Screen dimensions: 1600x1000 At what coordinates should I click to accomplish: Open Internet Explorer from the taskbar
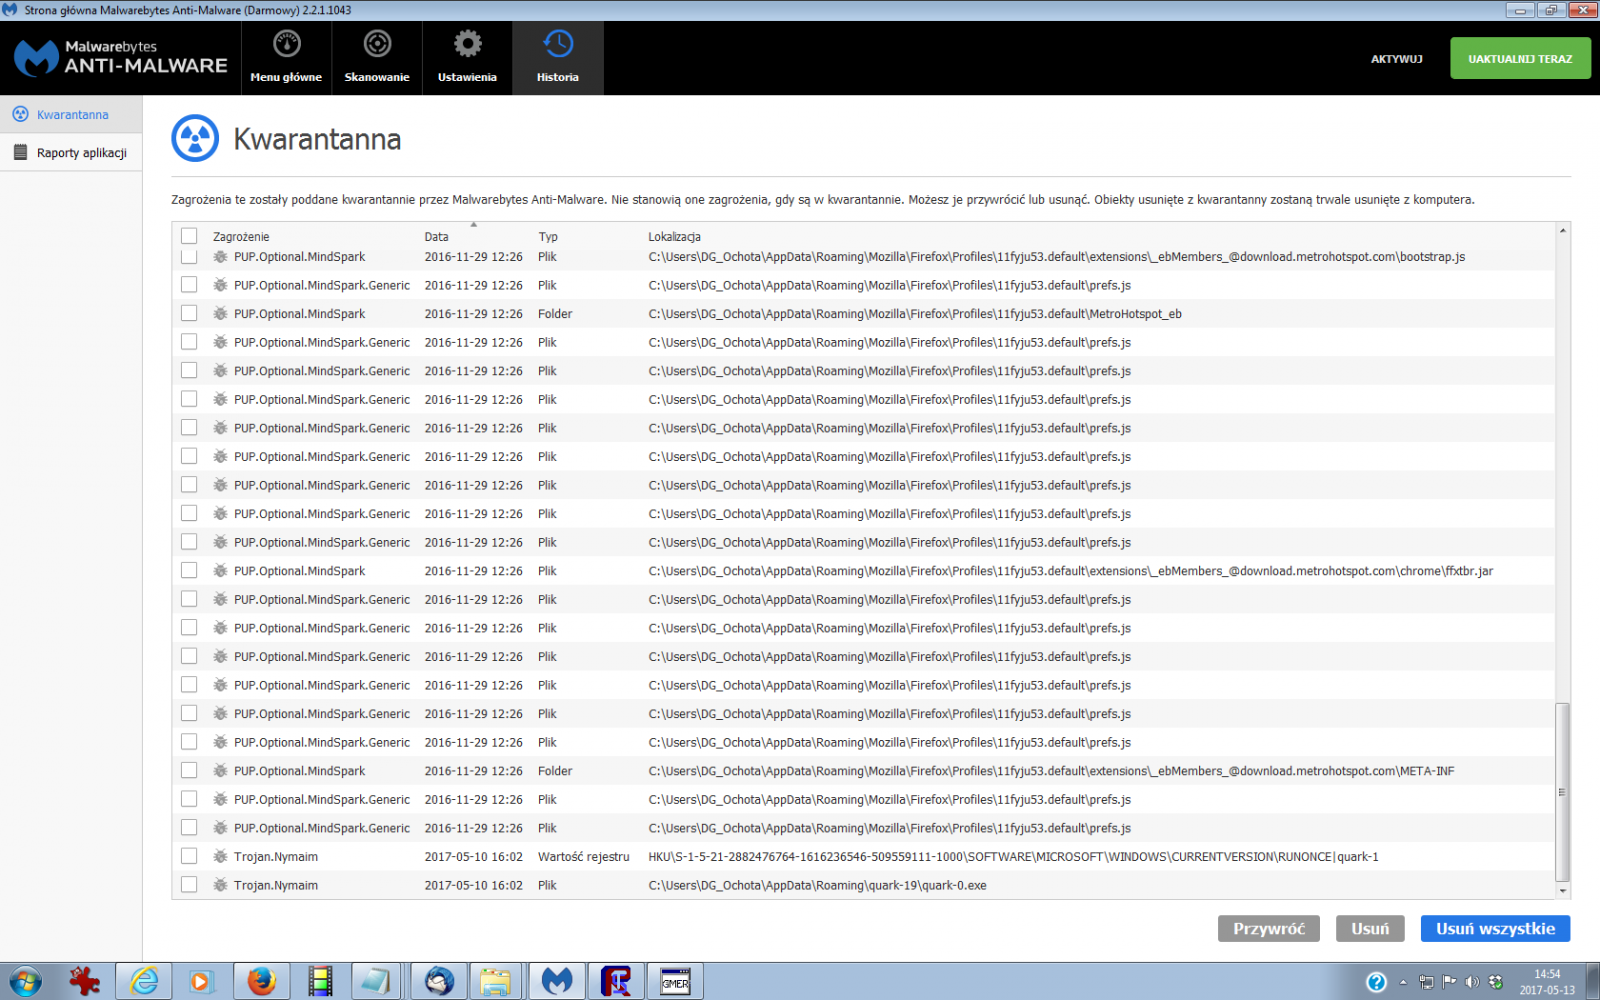coord(145,982)
